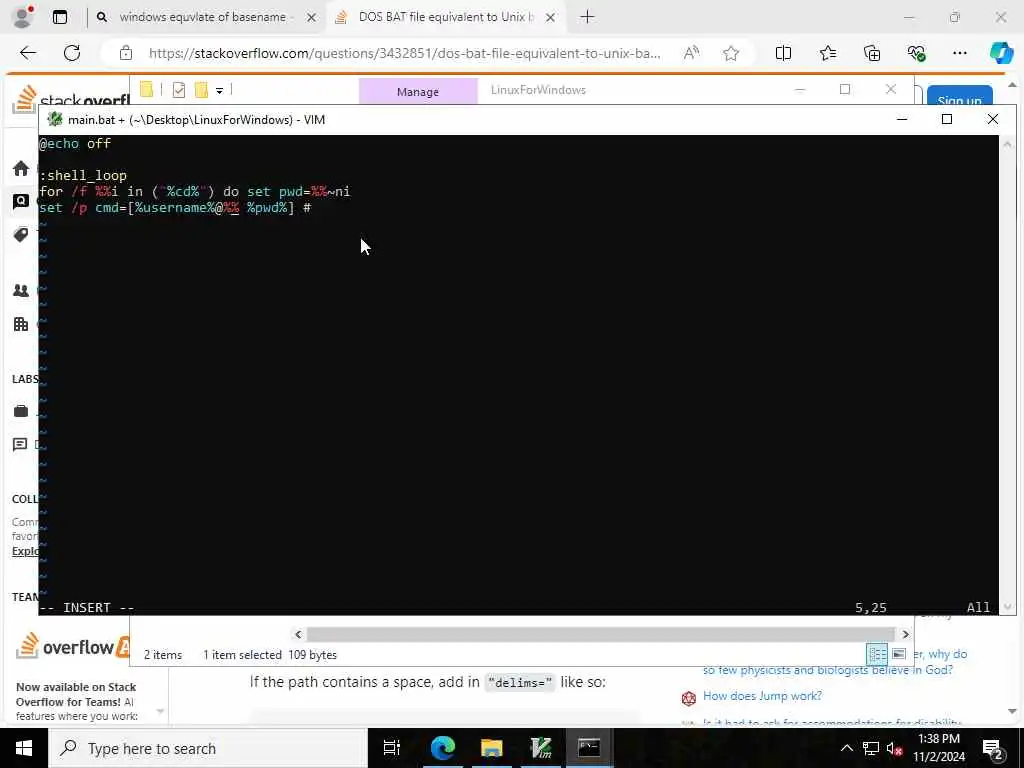The image size is (1024, 768).
Task: Go back in the browser
Action: tap(28, 53)
